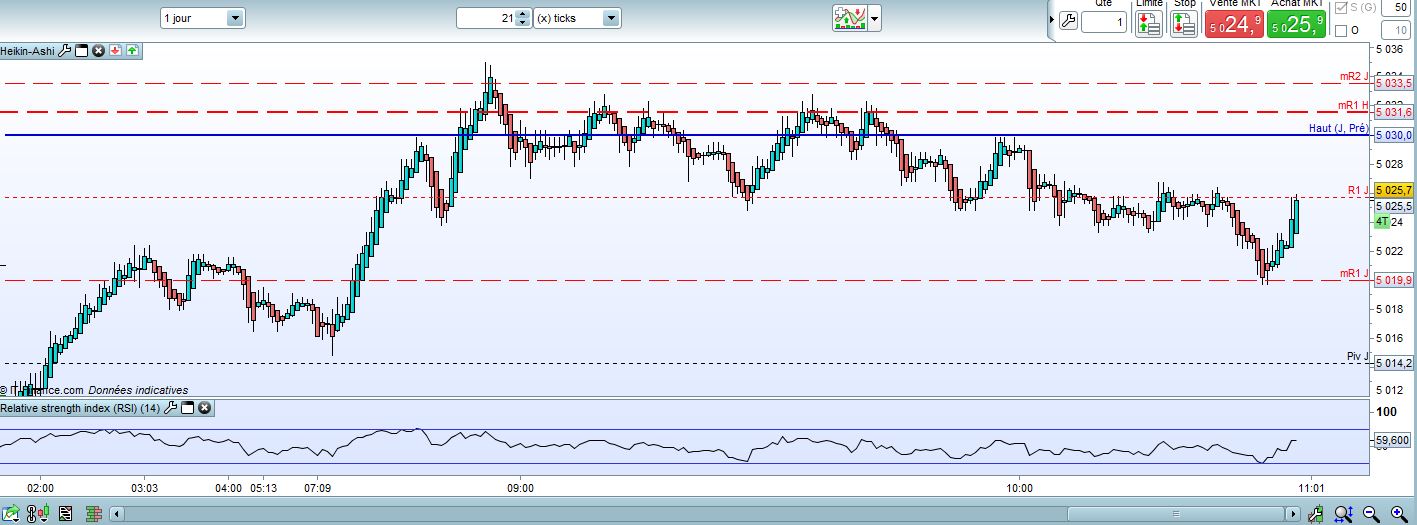Click the Heikin-Ashi panel title
The width and height of the screenshot is (1417, 525).
pos(28,50)
